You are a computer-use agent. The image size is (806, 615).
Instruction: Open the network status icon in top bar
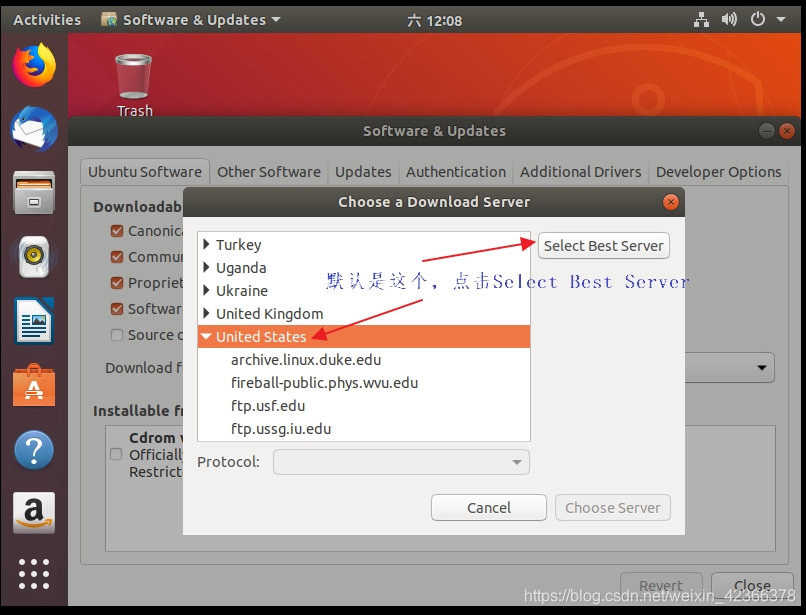(701, 20)
